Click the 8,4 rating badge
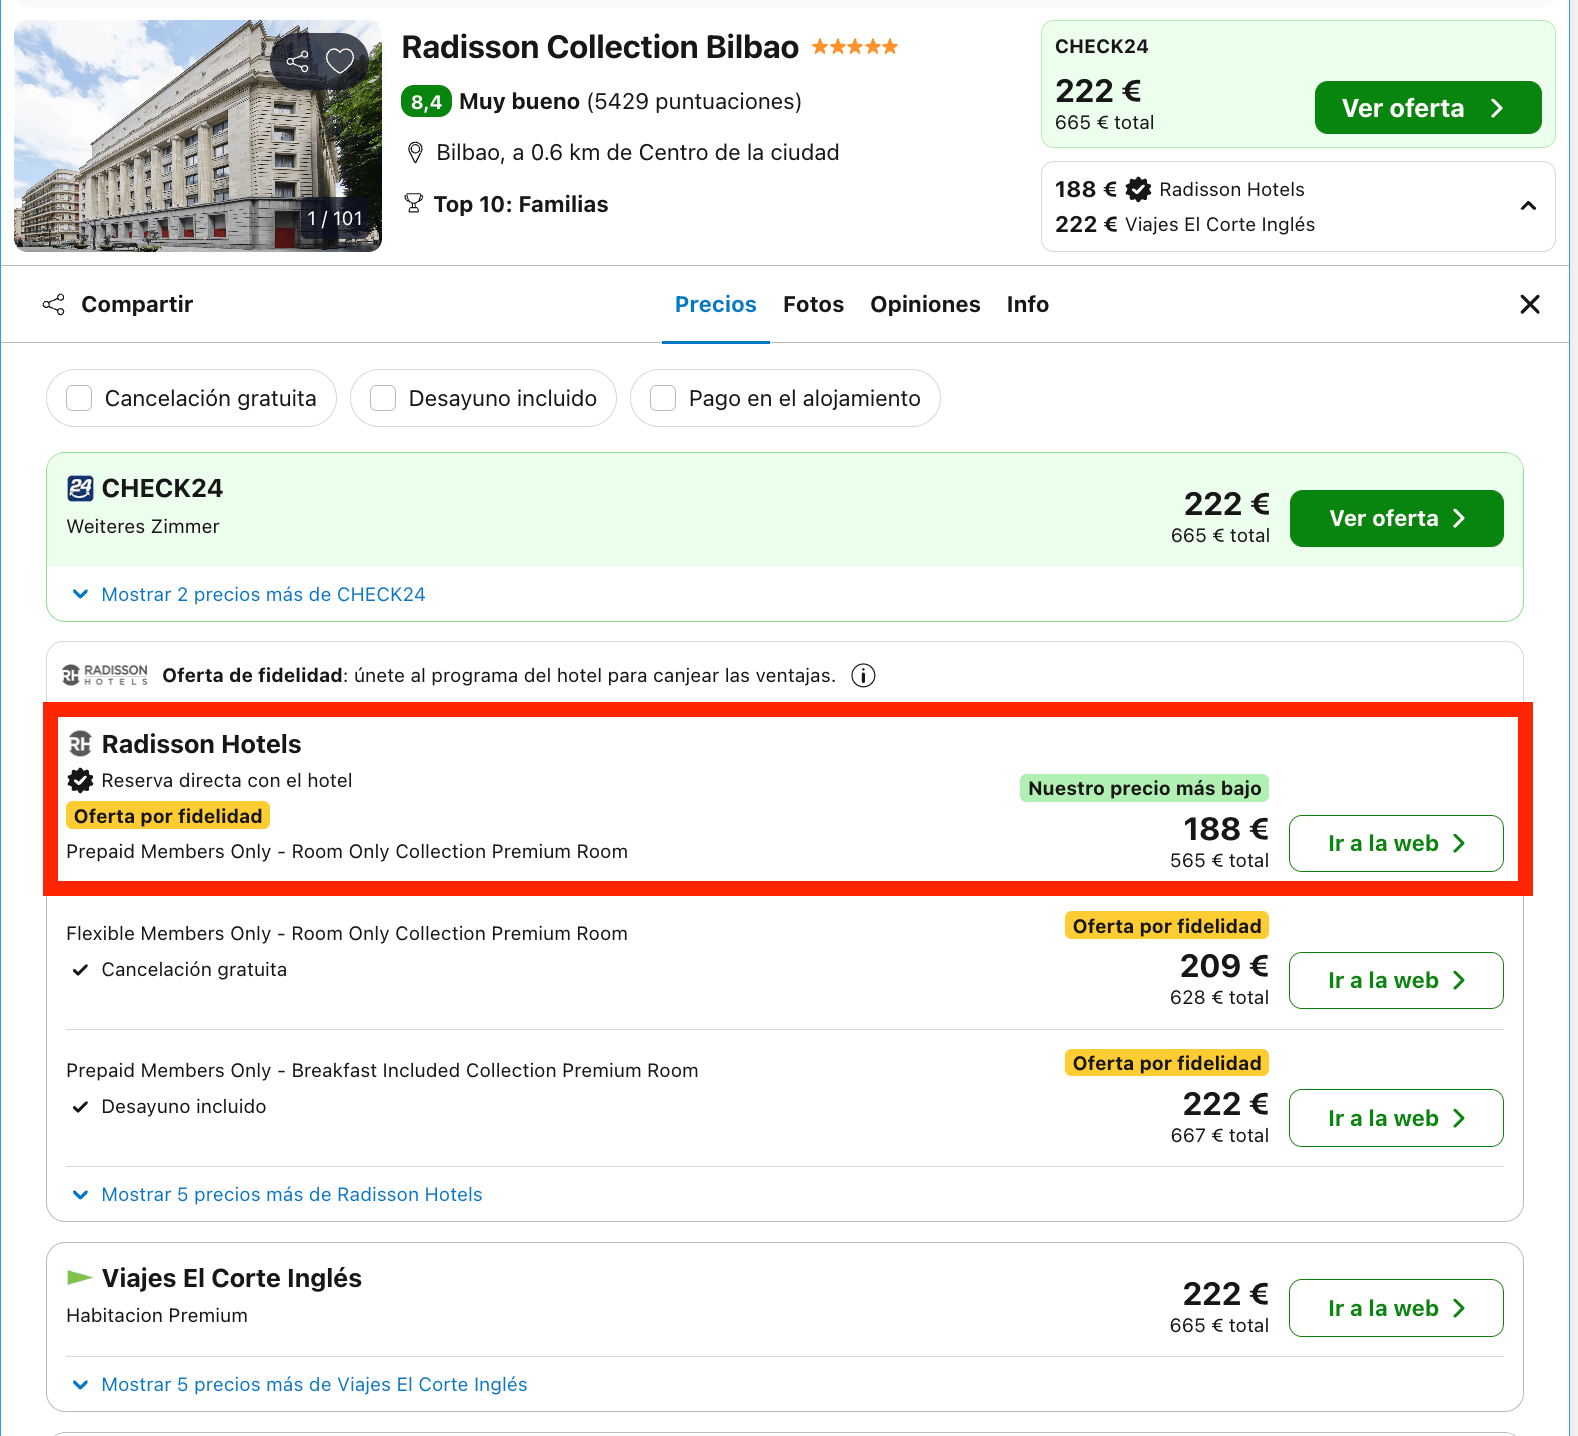This screenshot has width=1578, height=1436. point(427,102)
